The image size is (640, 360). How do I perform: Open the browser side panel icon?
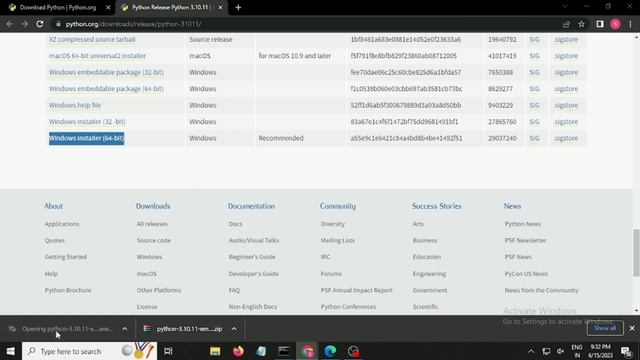pos(600,24)
